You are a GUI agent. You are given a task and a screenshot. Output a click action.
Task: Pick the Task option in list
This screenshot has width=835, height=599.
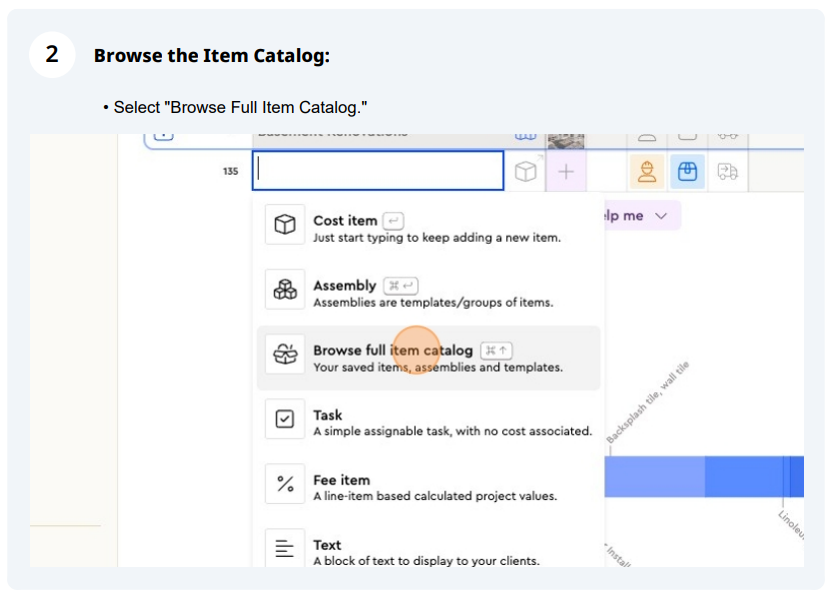click(x=429, y=422)
